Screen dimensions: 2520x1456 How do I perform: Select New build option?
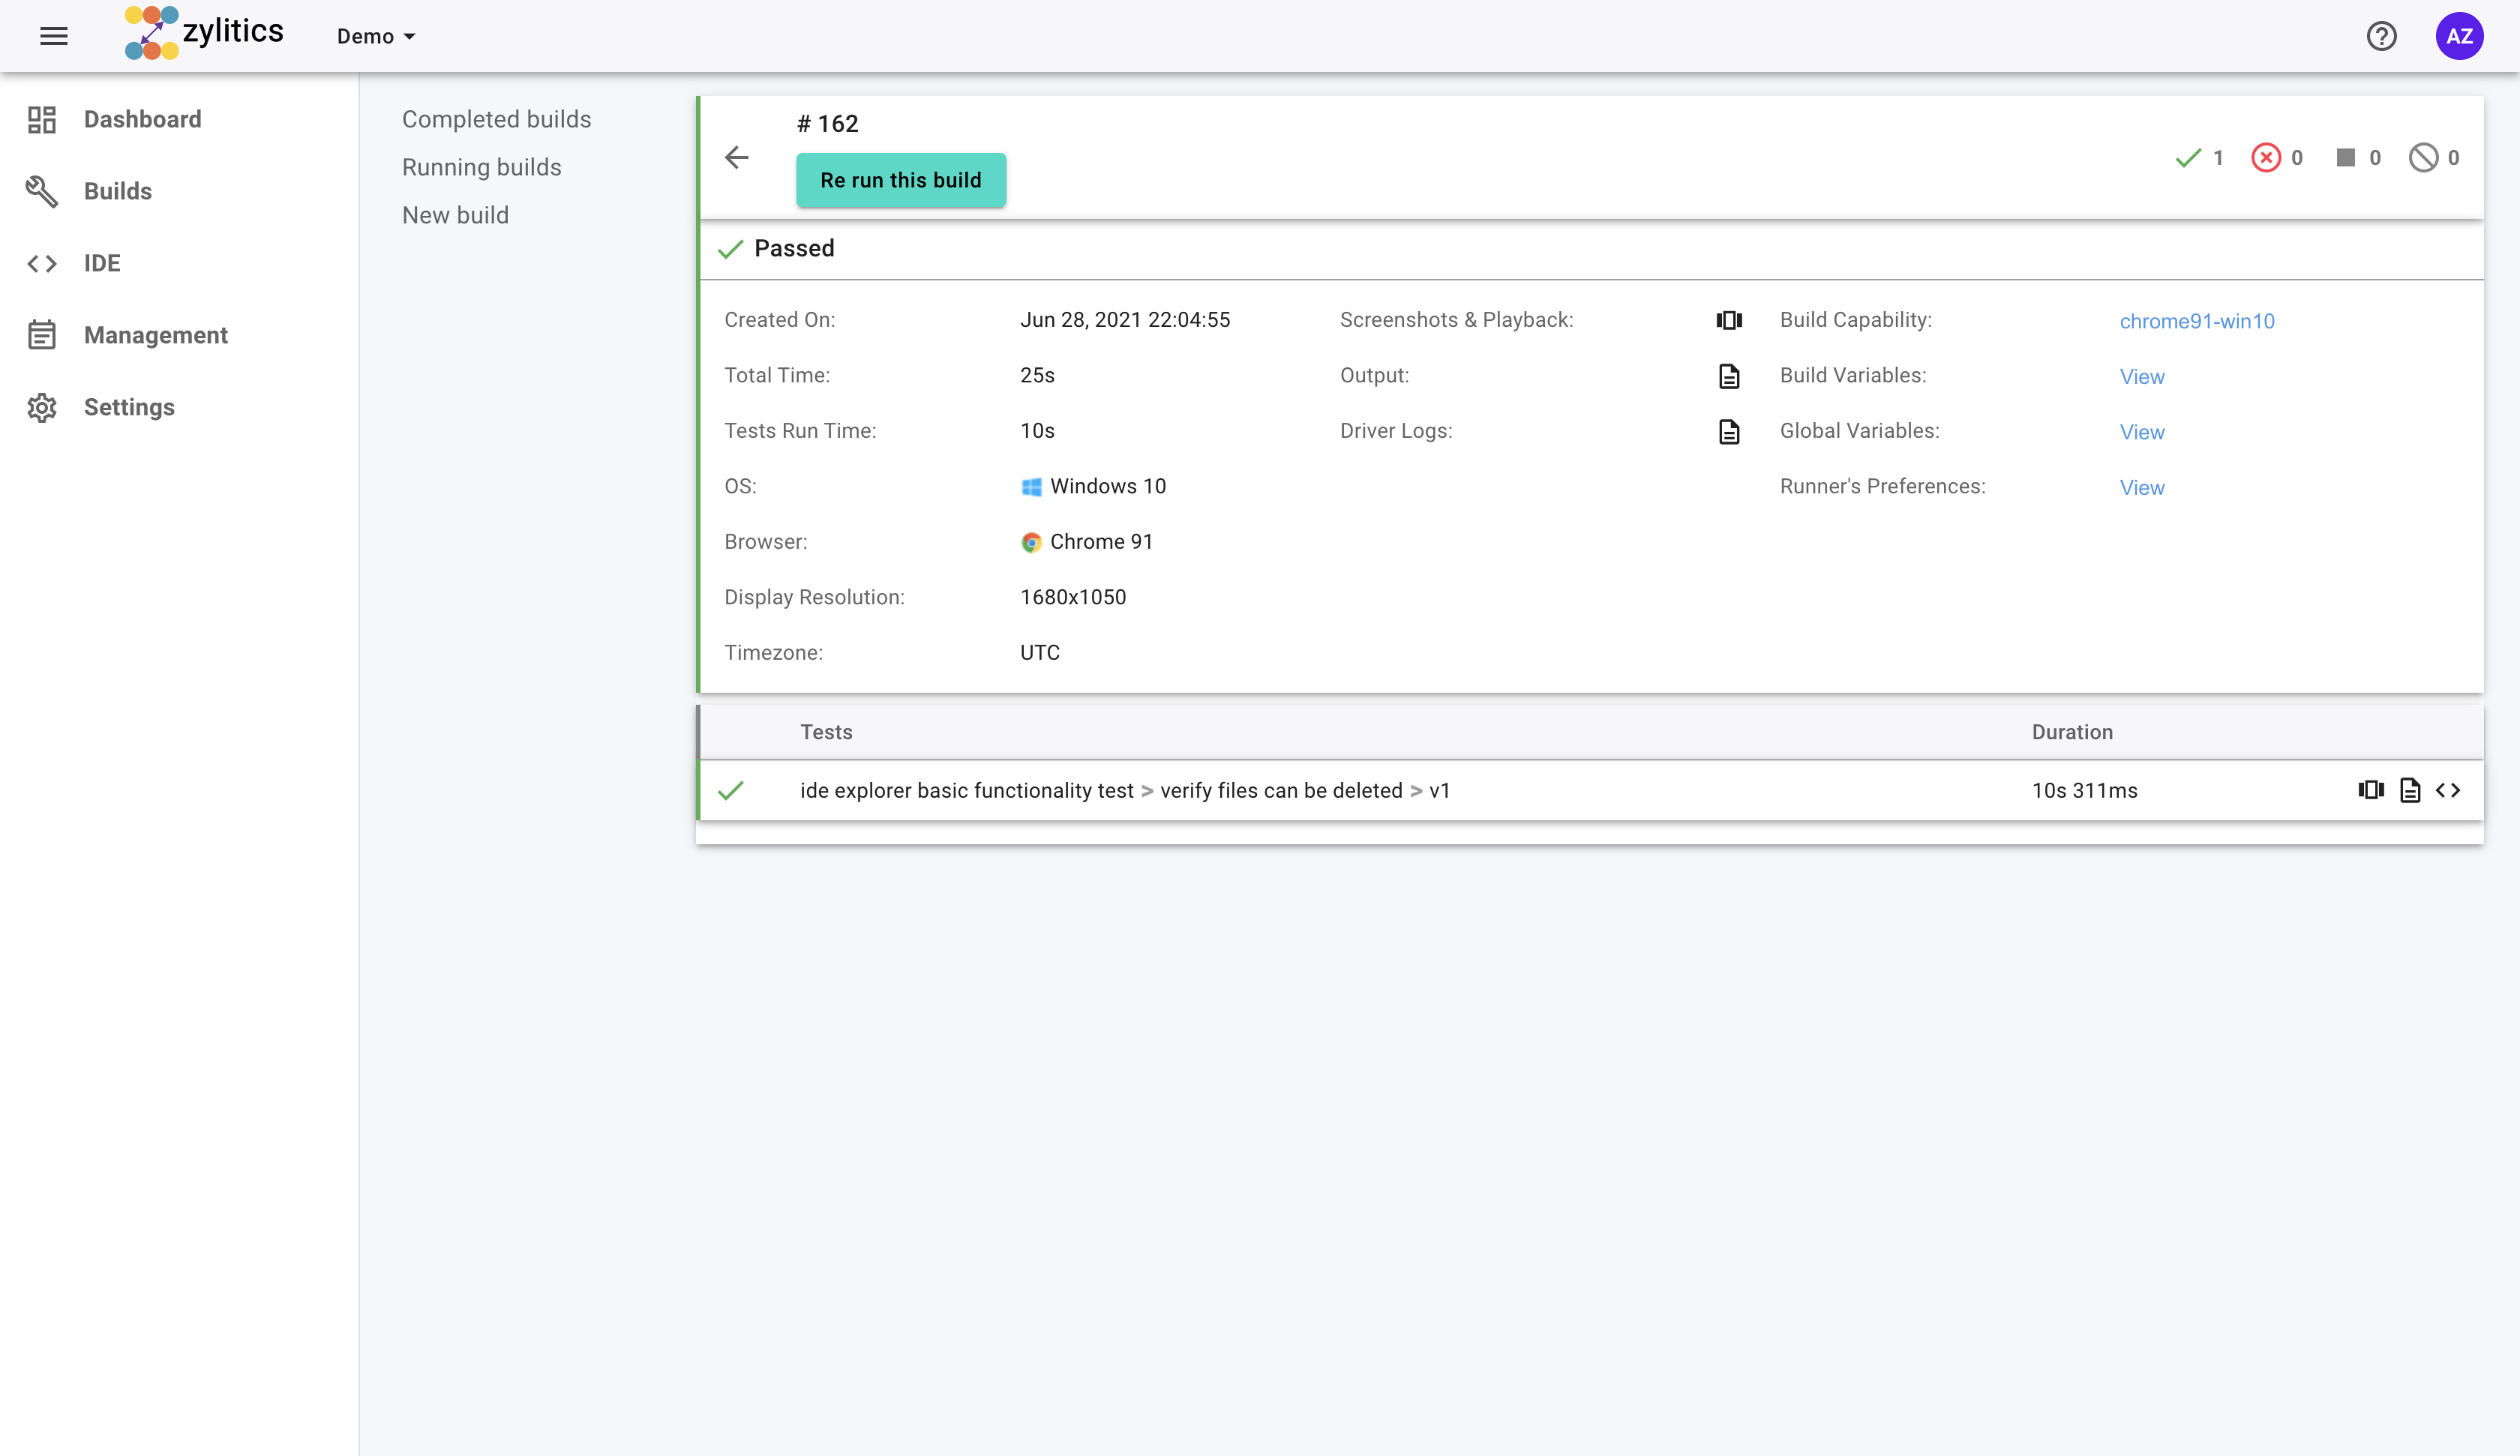pyautogui.click(x=455, y=215)
